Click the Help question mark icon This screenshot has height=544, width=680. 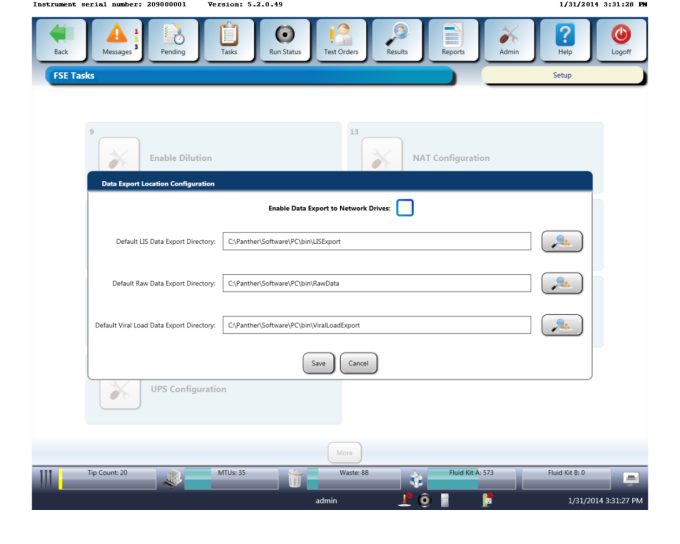click(565, 38)
